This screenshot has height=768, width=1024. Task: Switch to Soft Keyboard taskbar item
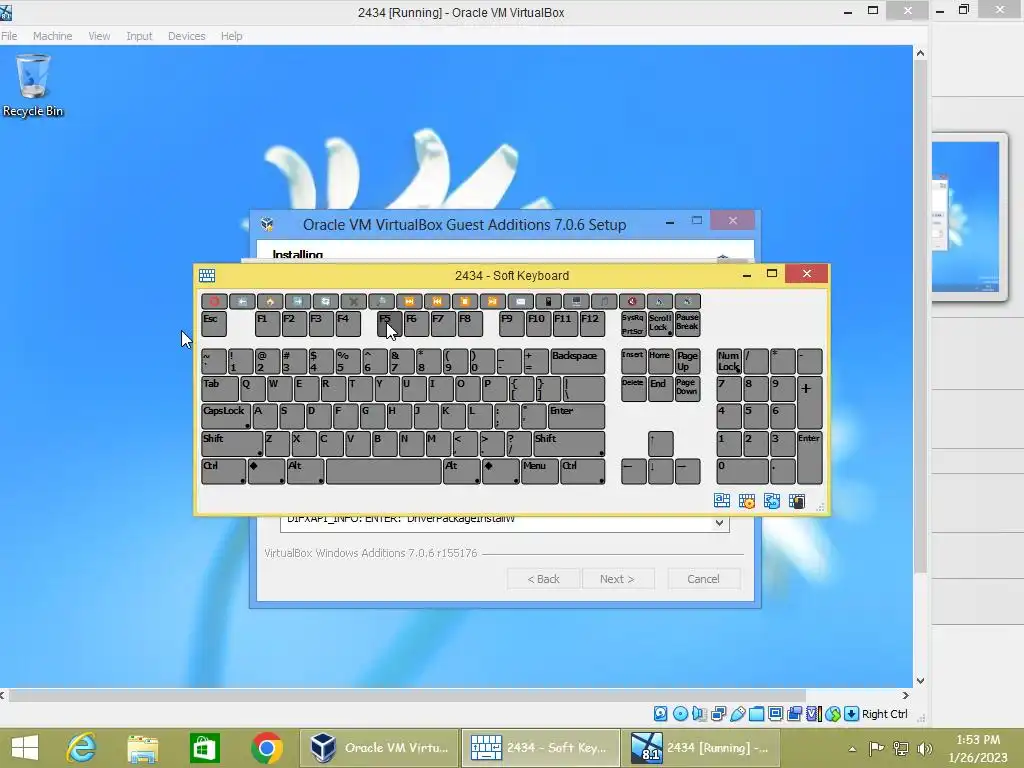(x=539, y=748)
